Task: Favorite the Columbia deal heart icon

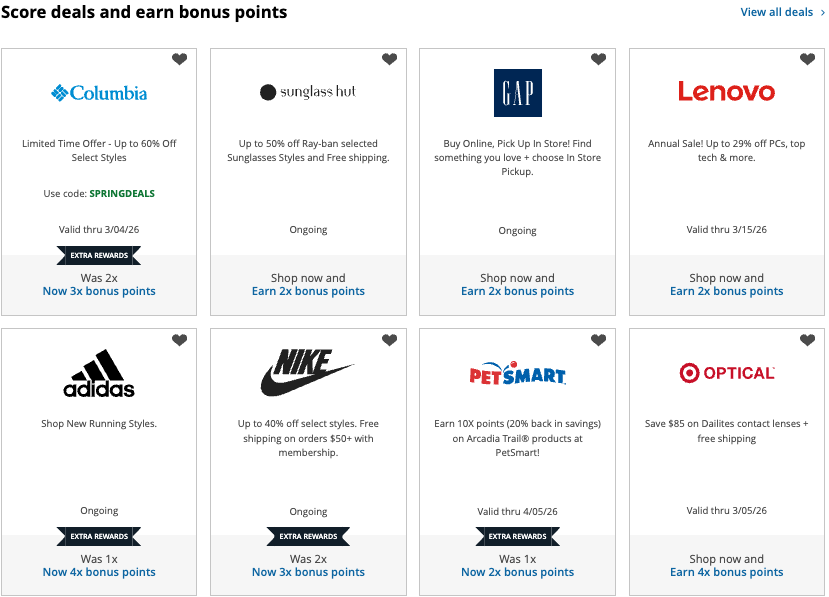Action: 180,60
